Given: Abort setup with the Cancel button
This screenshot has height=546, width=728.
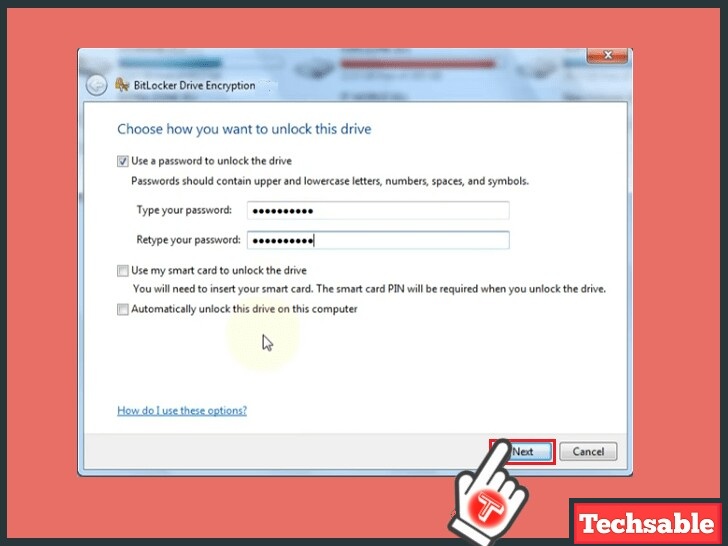Looking at the screenshot, I should [588, 452].
